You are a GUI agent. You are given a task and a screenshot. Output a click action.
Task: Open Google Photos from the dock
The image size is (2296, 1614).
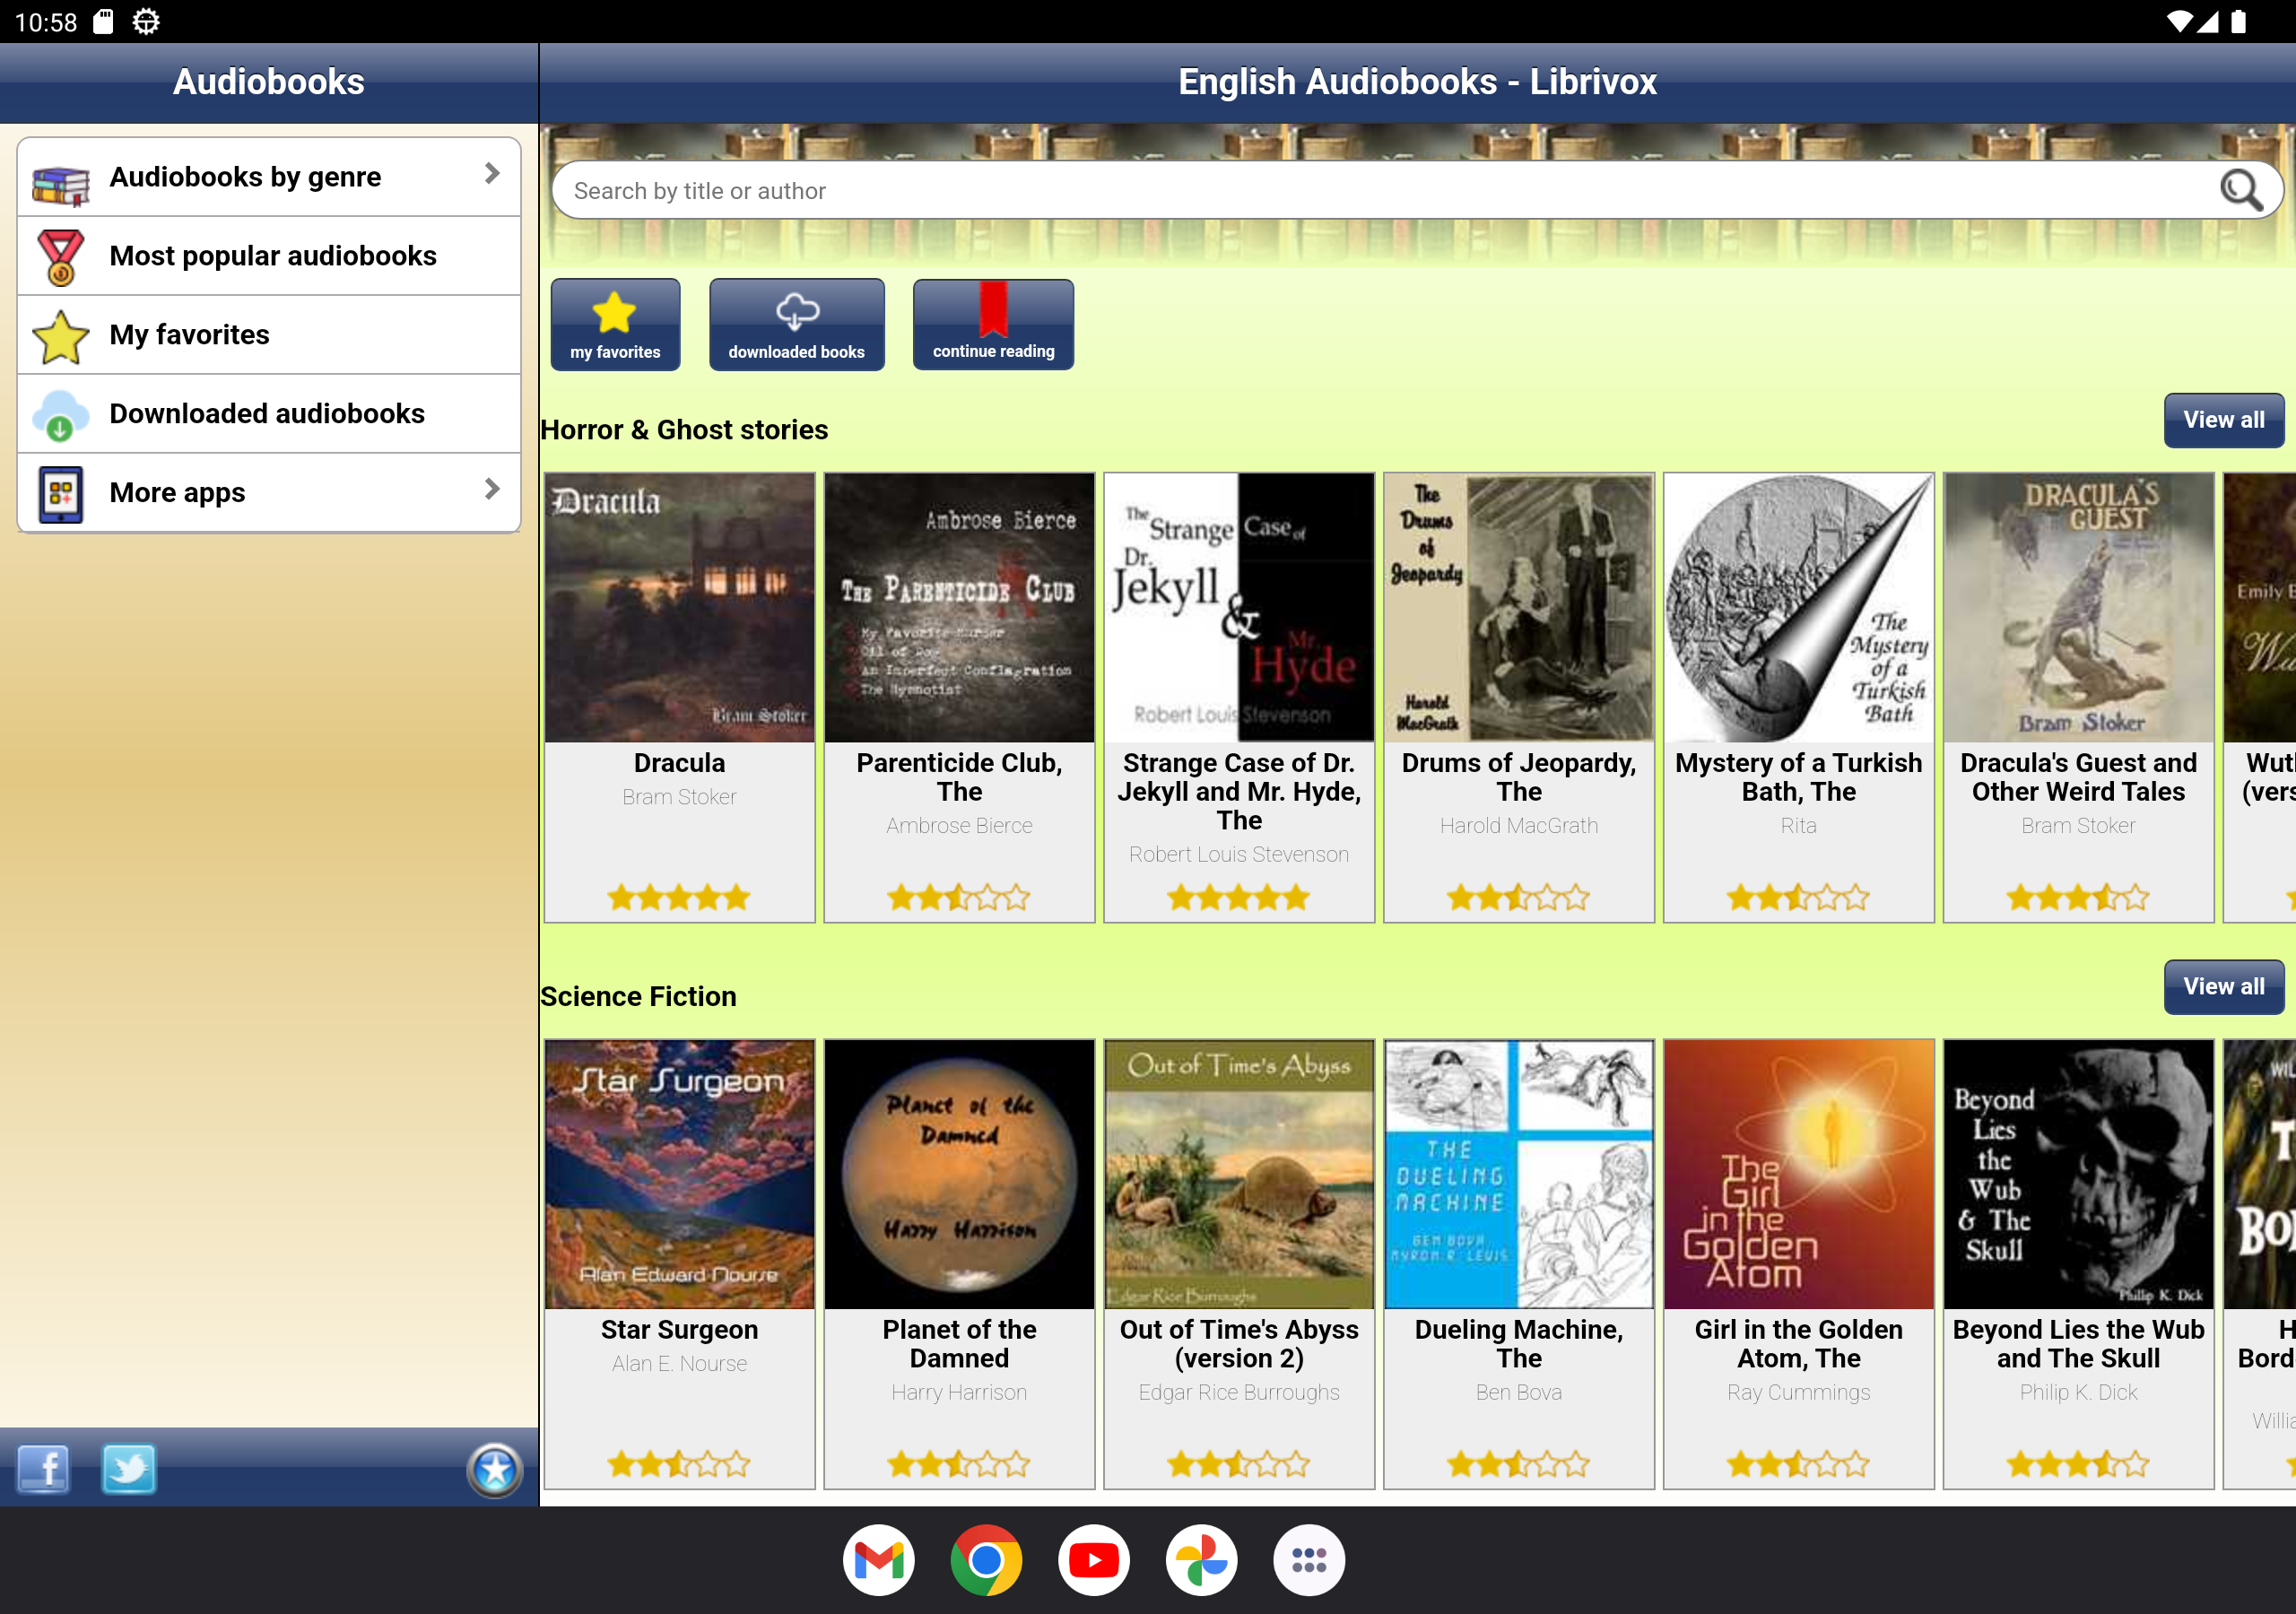(x=1201, y=1559)
